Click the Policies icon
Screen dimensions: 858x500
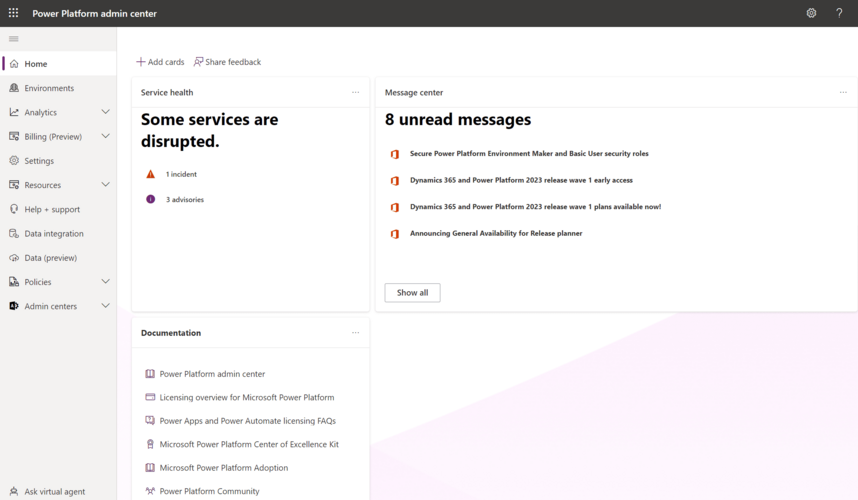pyautogui.click(x=14, y=282)
